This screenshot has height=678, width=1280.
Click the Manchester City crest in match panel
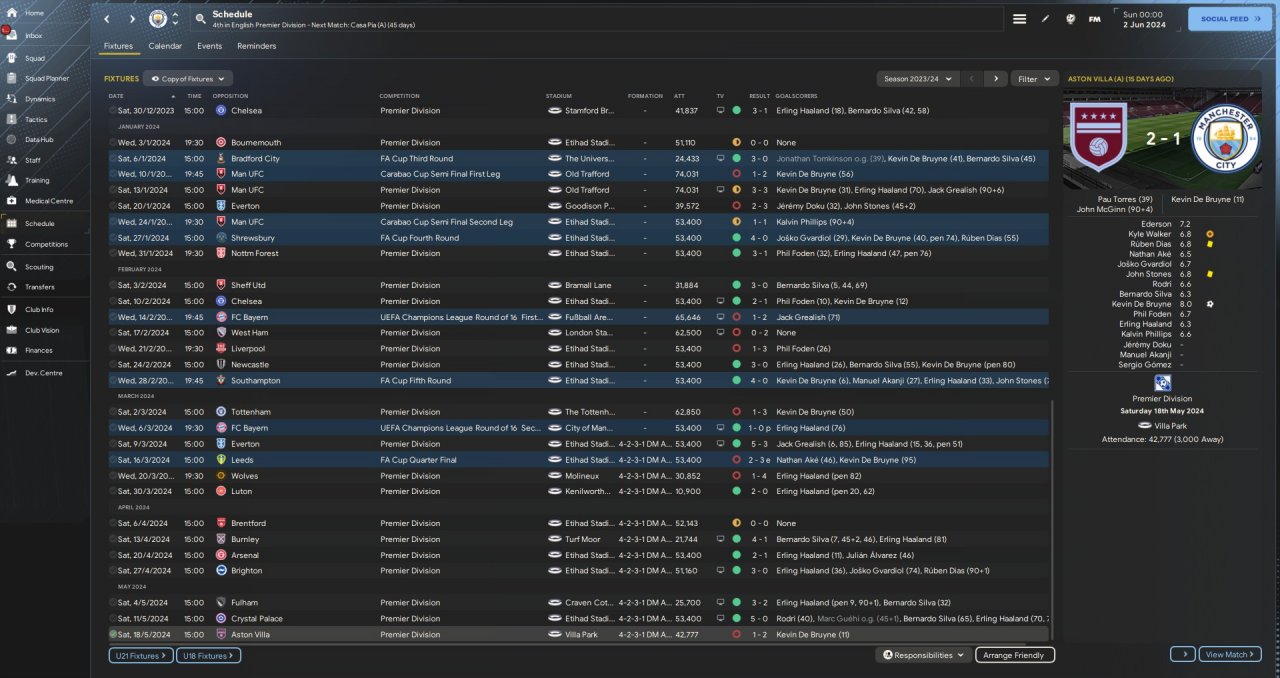pos(1224,138)
